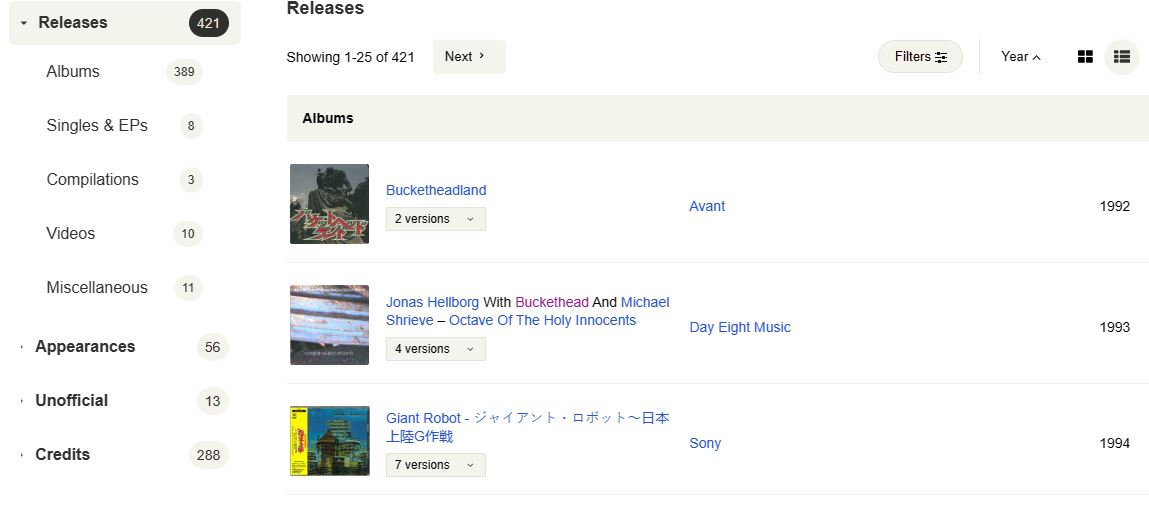
Task: Switch to list view layout
Action: (1121, 57)
